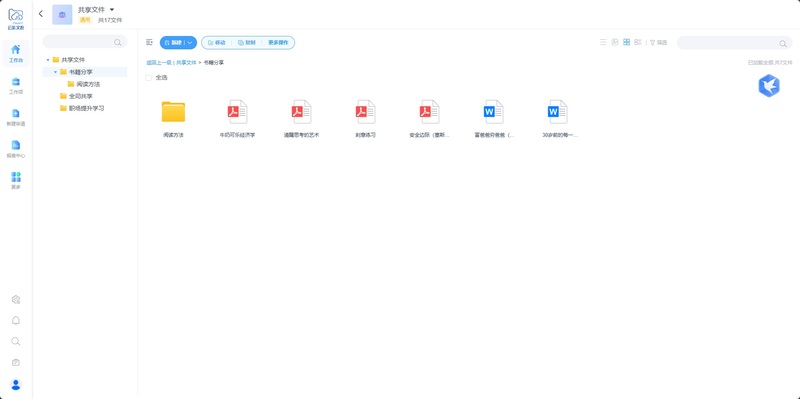
Task: Open 新建申请 in left sidebar
Action: coord(16,117)
